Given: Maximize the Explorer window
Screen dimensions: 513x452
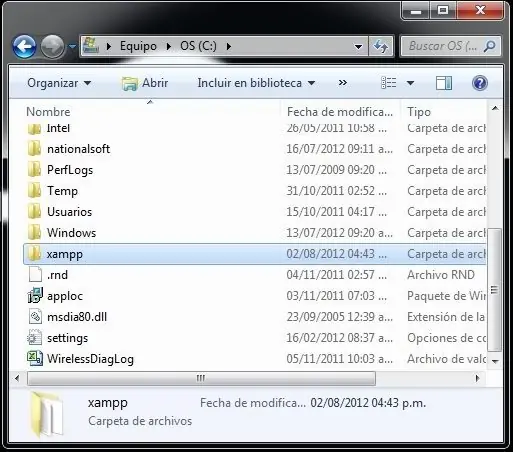Looking at the screenshot, I should coord(443,11).
